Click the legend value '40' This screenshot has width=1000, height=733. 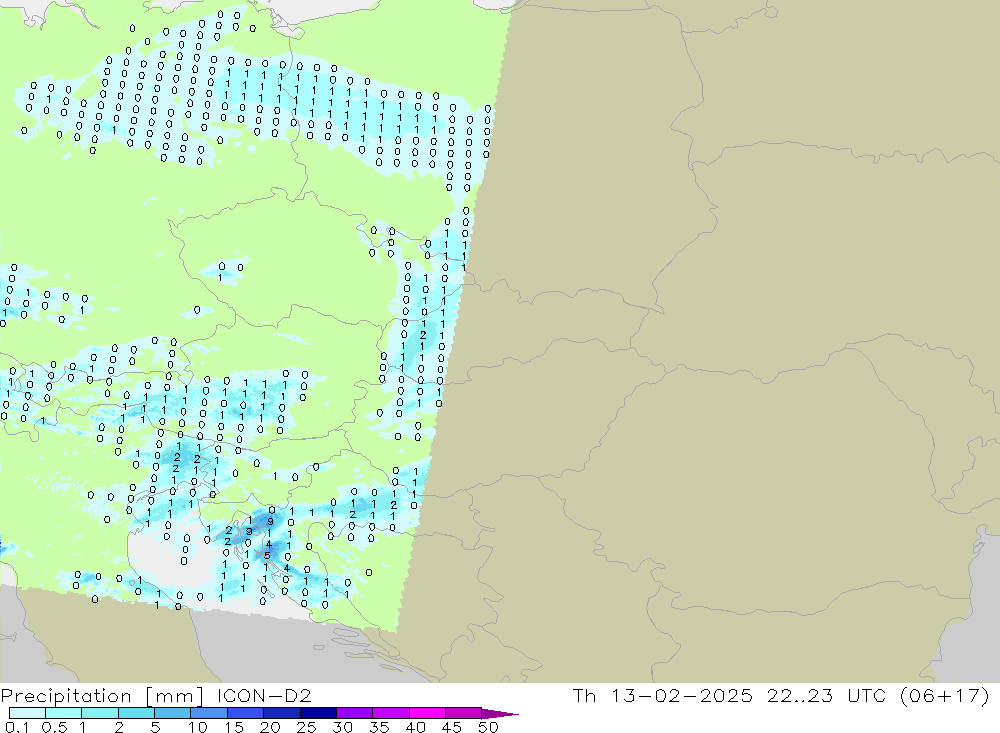[x=415, y=727]
